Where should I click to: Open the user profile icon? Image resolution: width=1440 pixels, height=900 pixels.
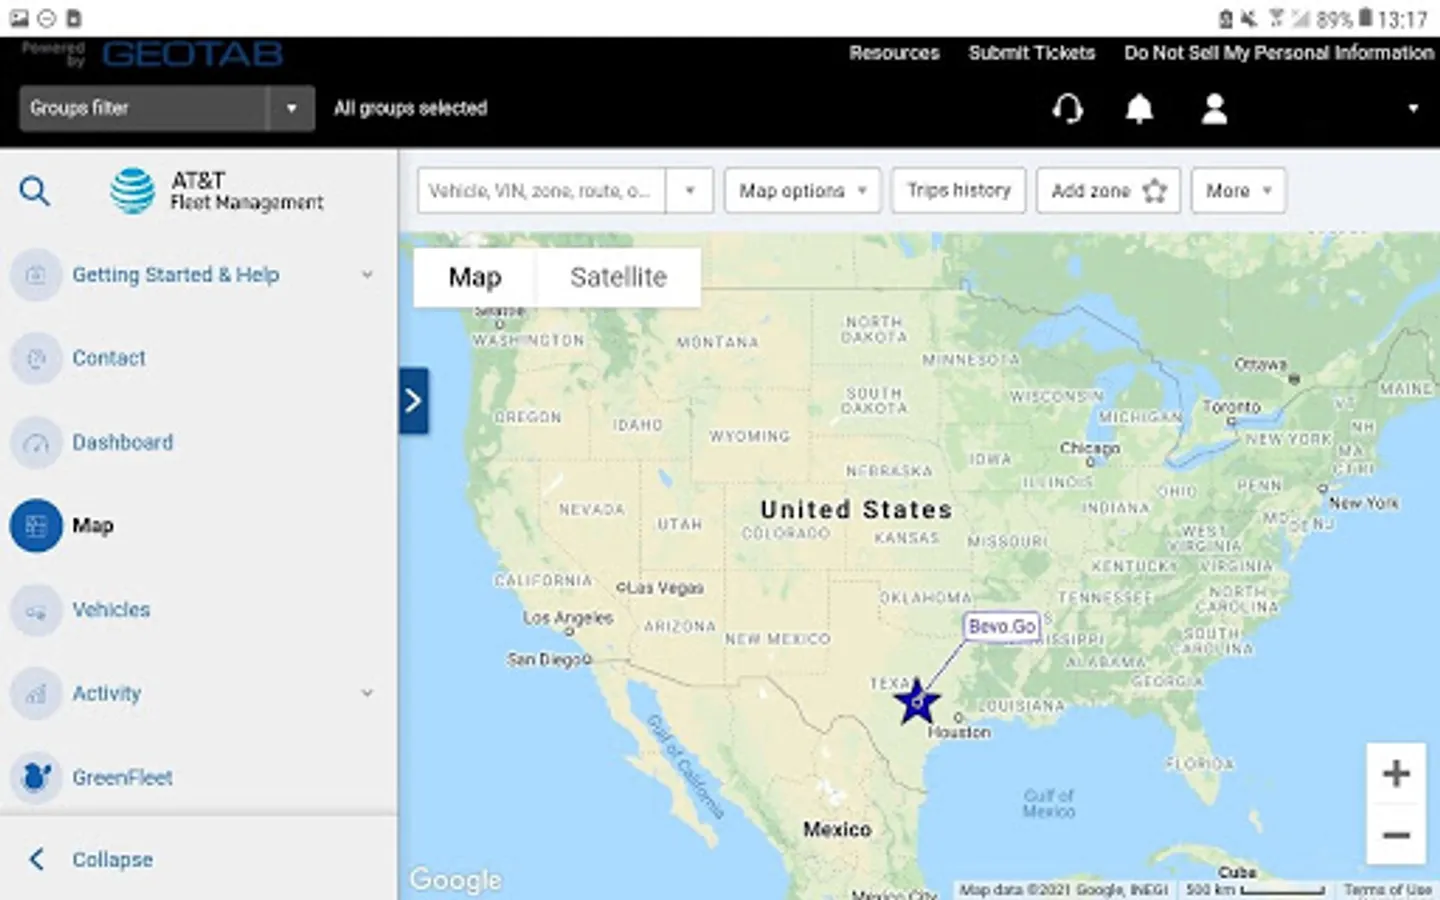pyautogui.click(x=1214, y=108)
